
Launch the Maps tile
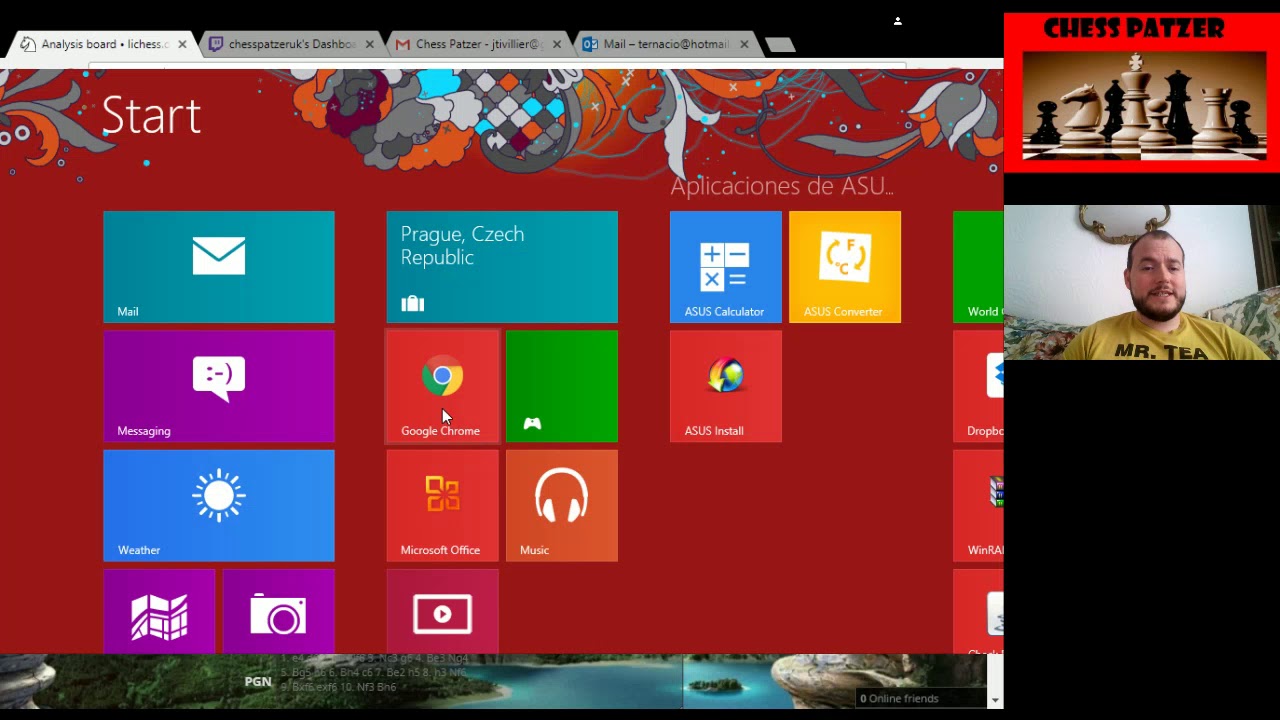(159, 611)
